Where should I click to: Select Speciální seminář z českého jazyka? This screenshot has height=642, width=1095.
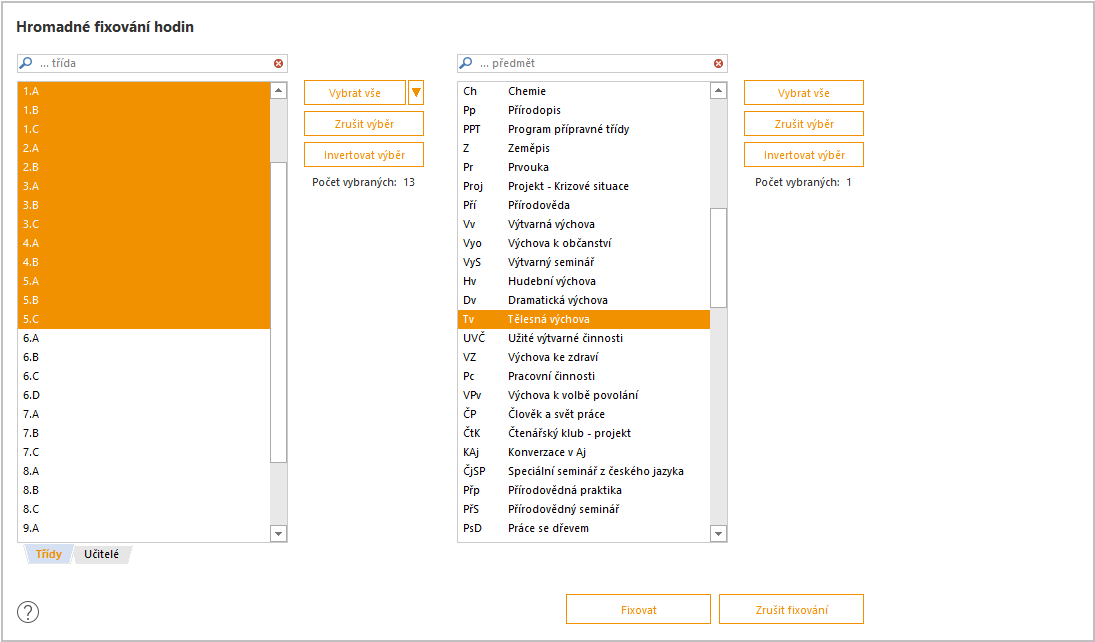click(585, 471)
